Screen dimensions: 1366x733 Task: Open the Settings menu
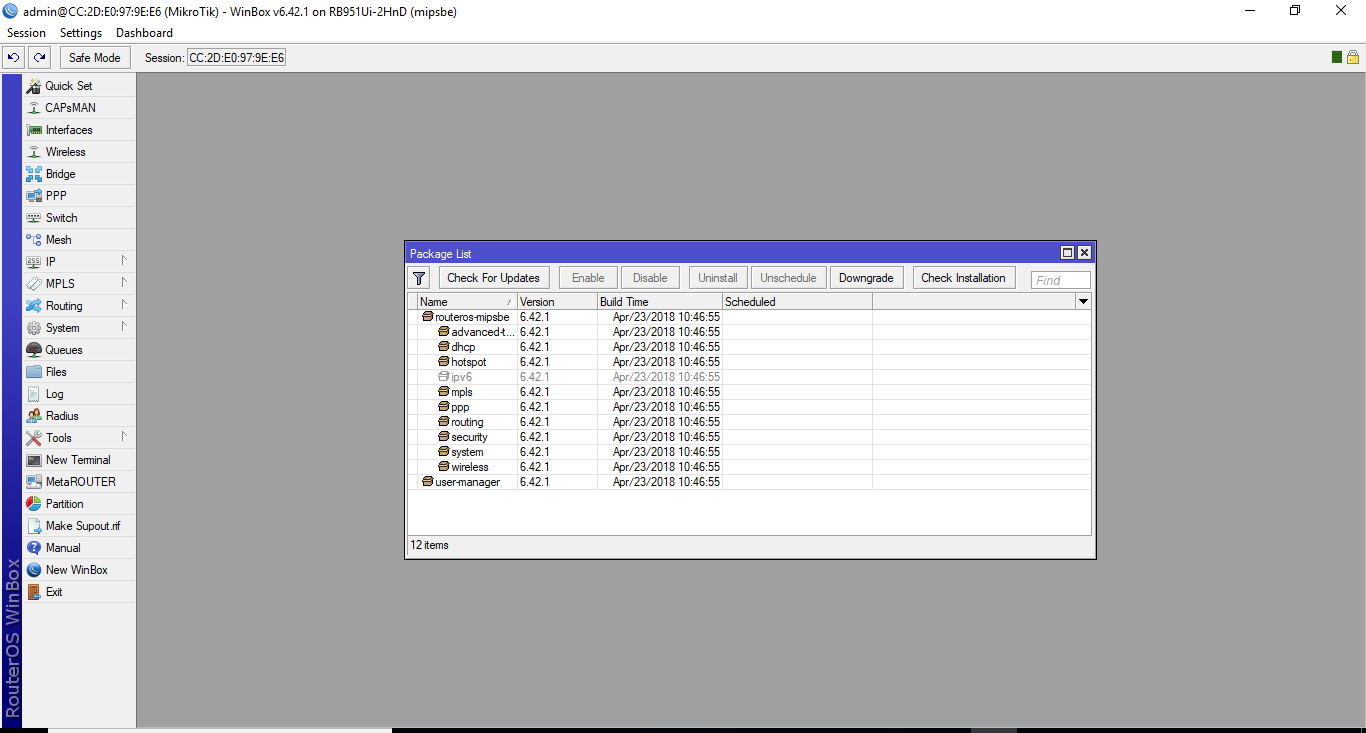pyautogui.click(x=81, y=33)
